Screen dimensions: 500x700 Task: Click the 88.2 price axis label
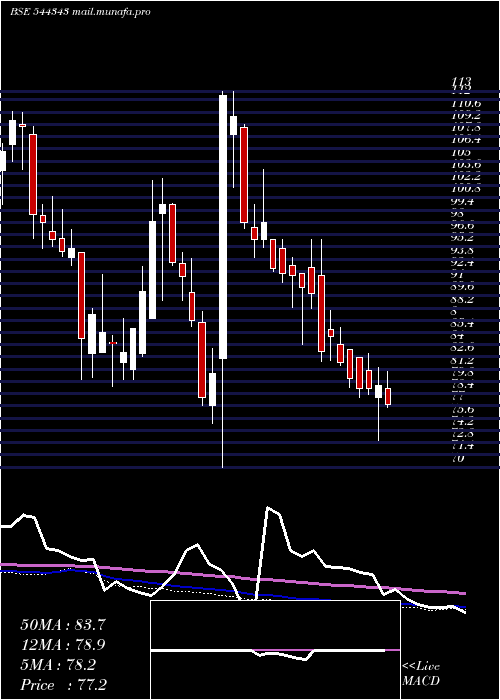464,300
